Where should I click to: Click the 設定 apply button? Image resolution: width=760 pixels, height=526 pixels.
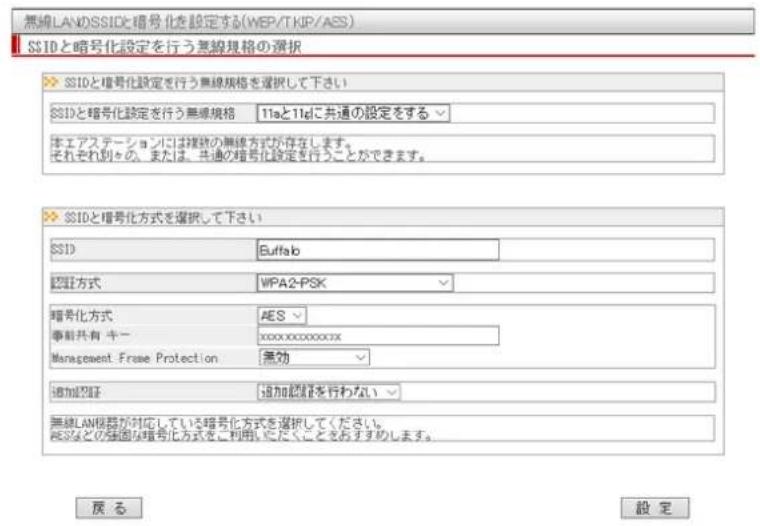[x=655, y=508]
